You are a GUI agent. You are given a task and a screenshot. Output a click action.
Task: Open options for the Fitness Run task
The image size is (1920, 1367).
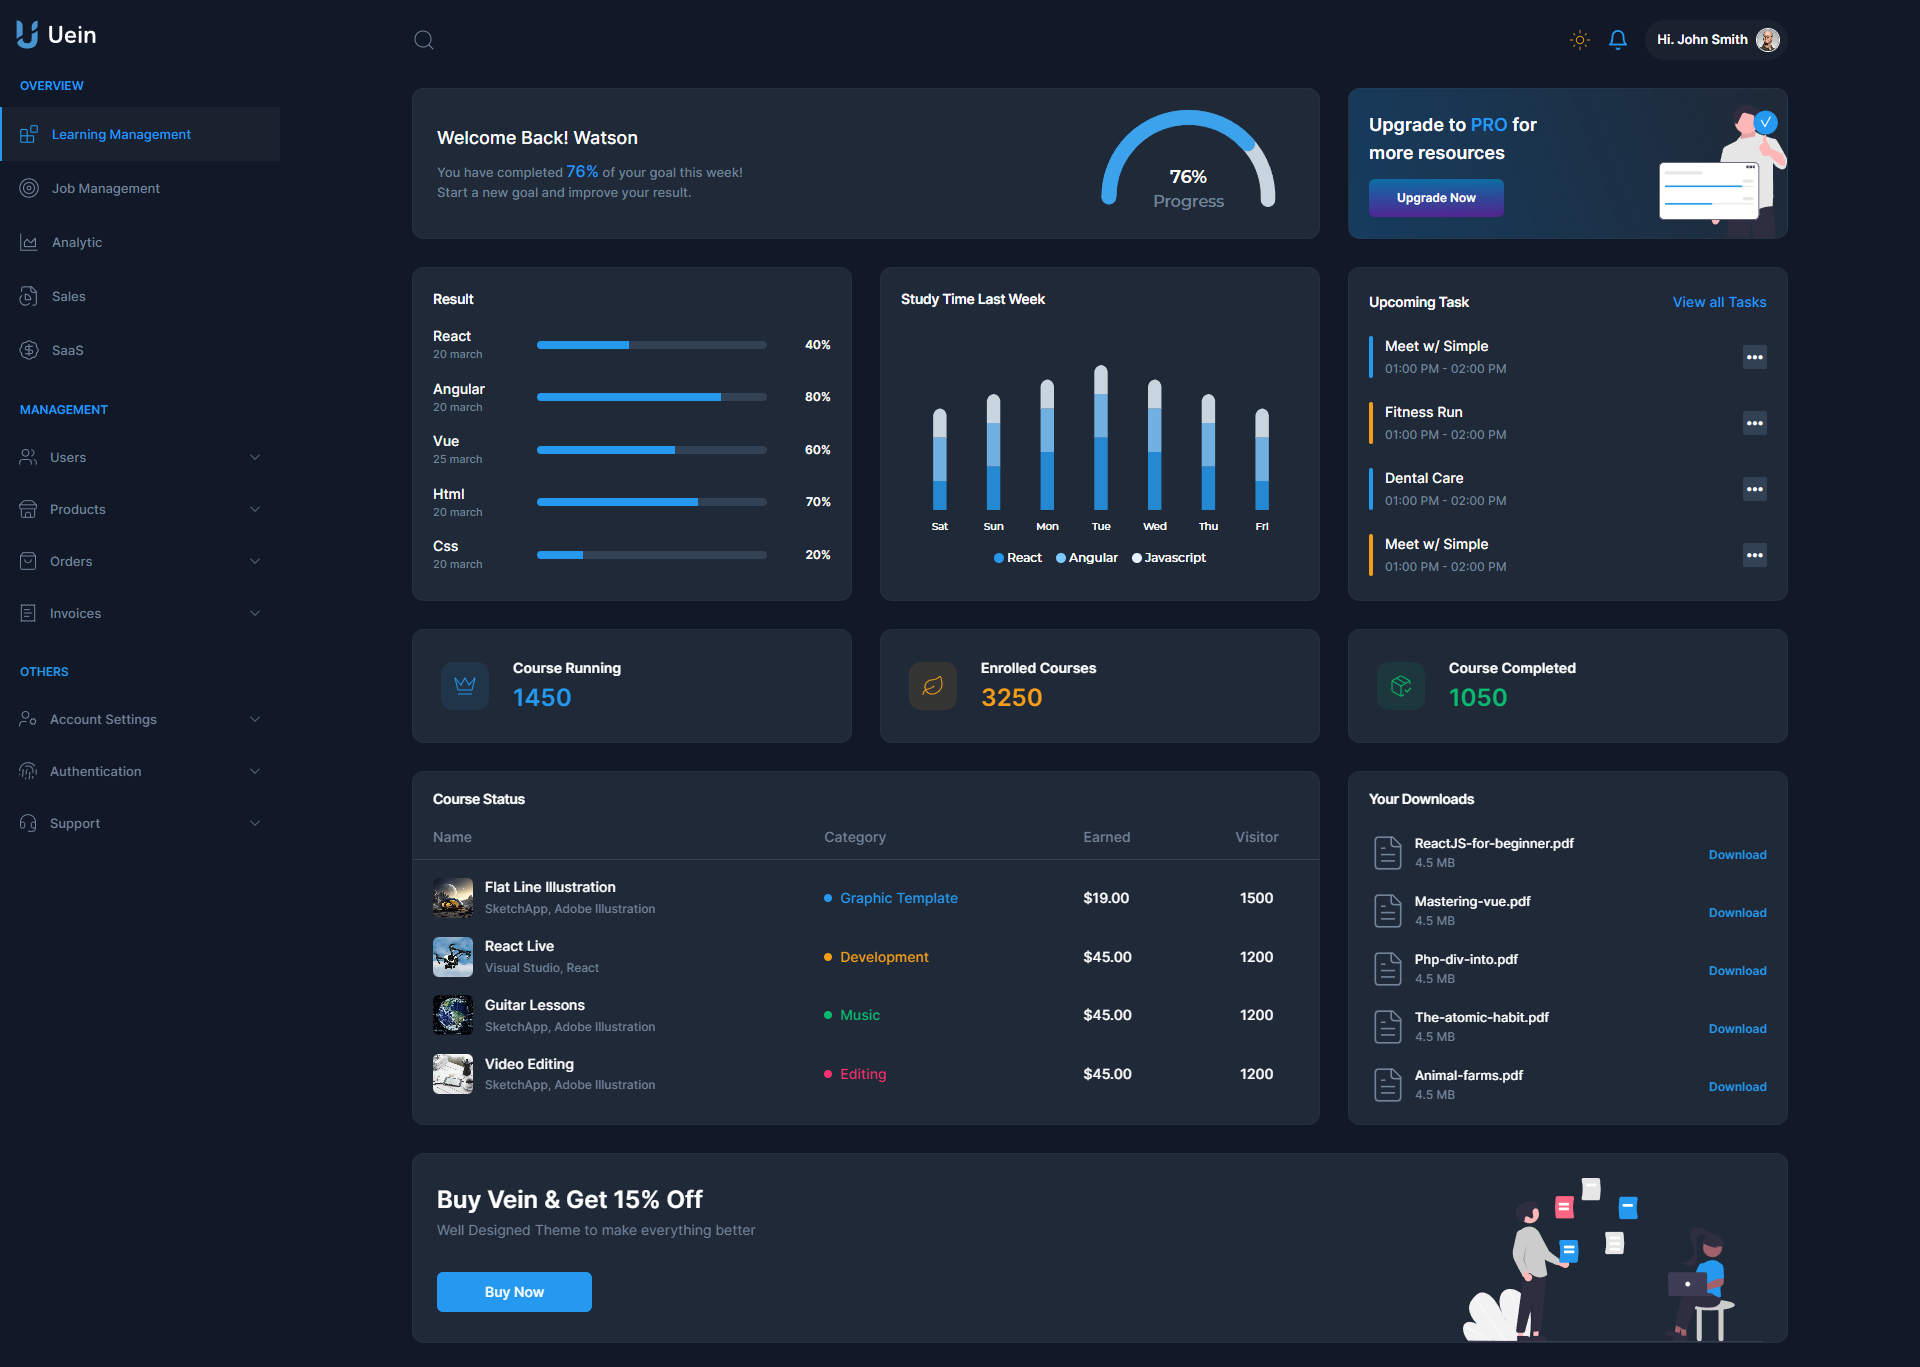(1755, 423)
